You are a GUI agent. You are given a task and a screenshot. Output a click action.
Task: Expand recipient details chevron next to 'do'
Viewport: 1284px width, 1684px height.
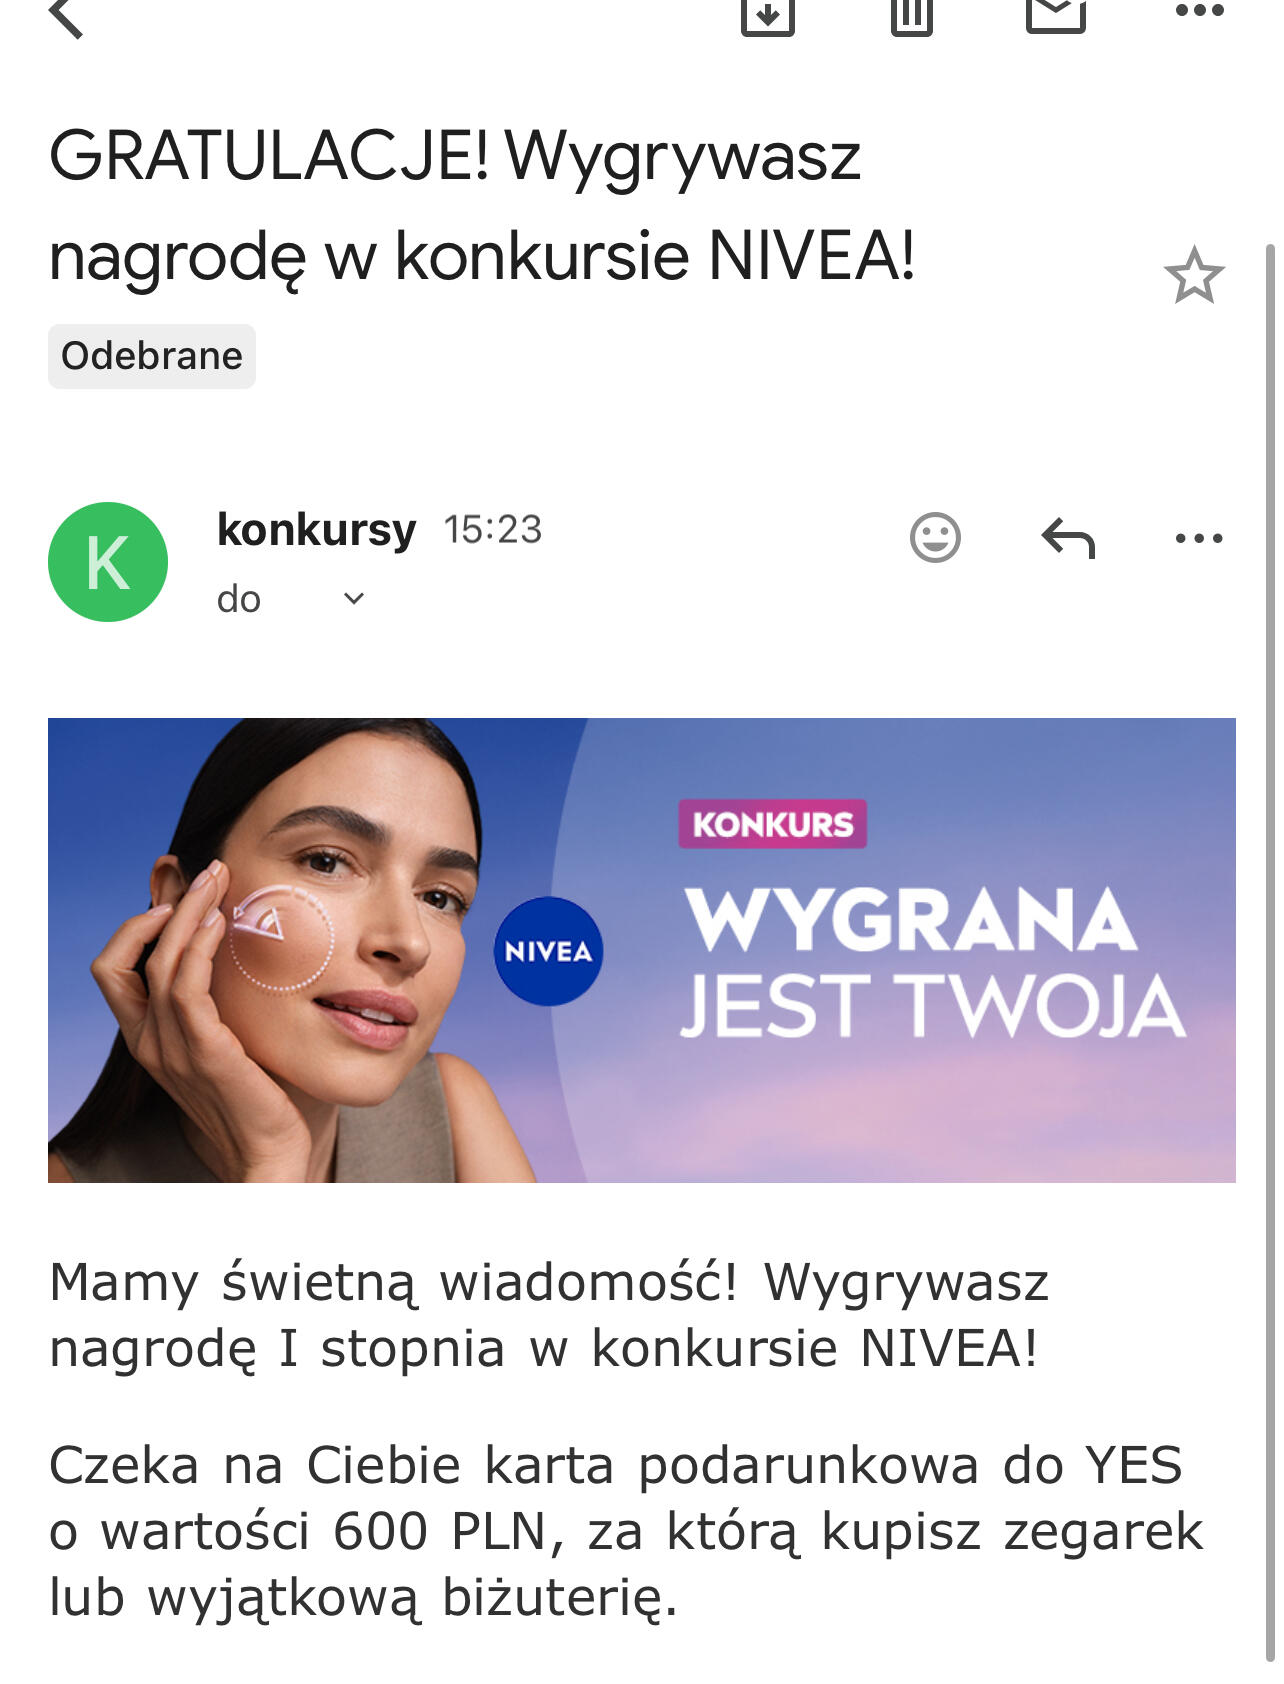pos(353,599)
